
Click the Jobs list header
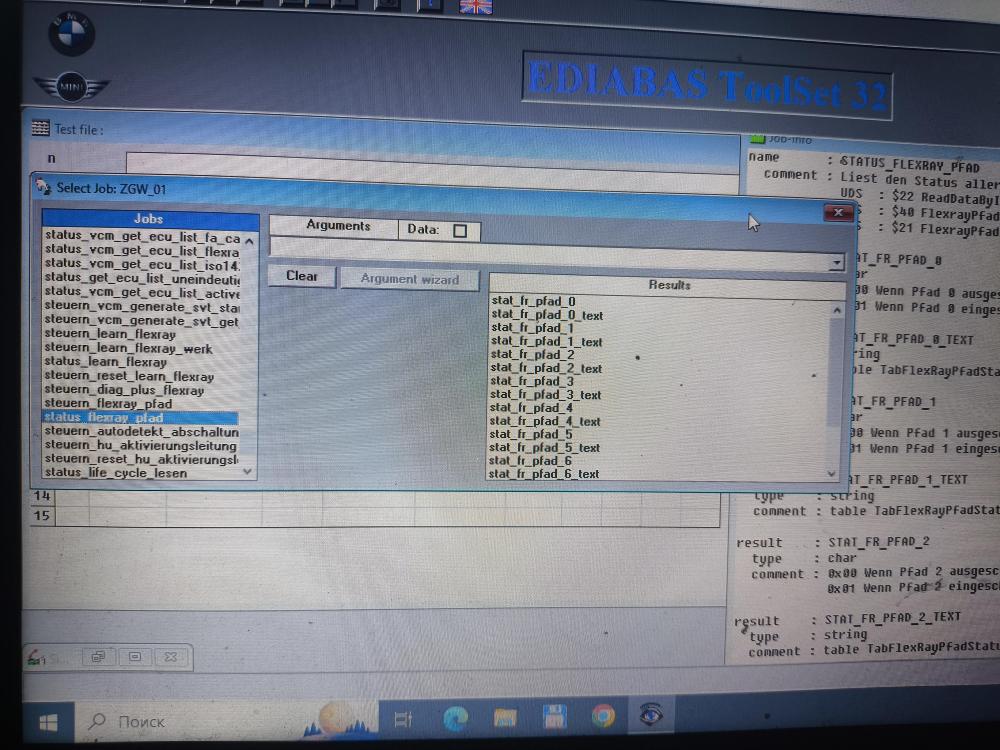[149, 218]
